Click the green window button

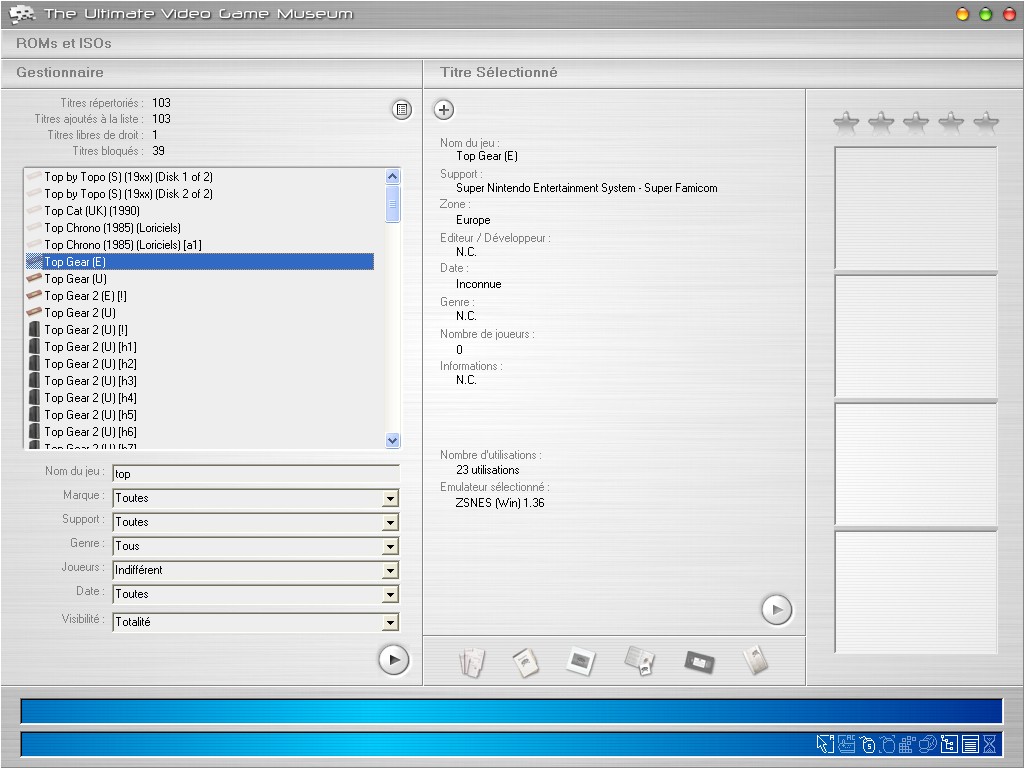[986, 14]
